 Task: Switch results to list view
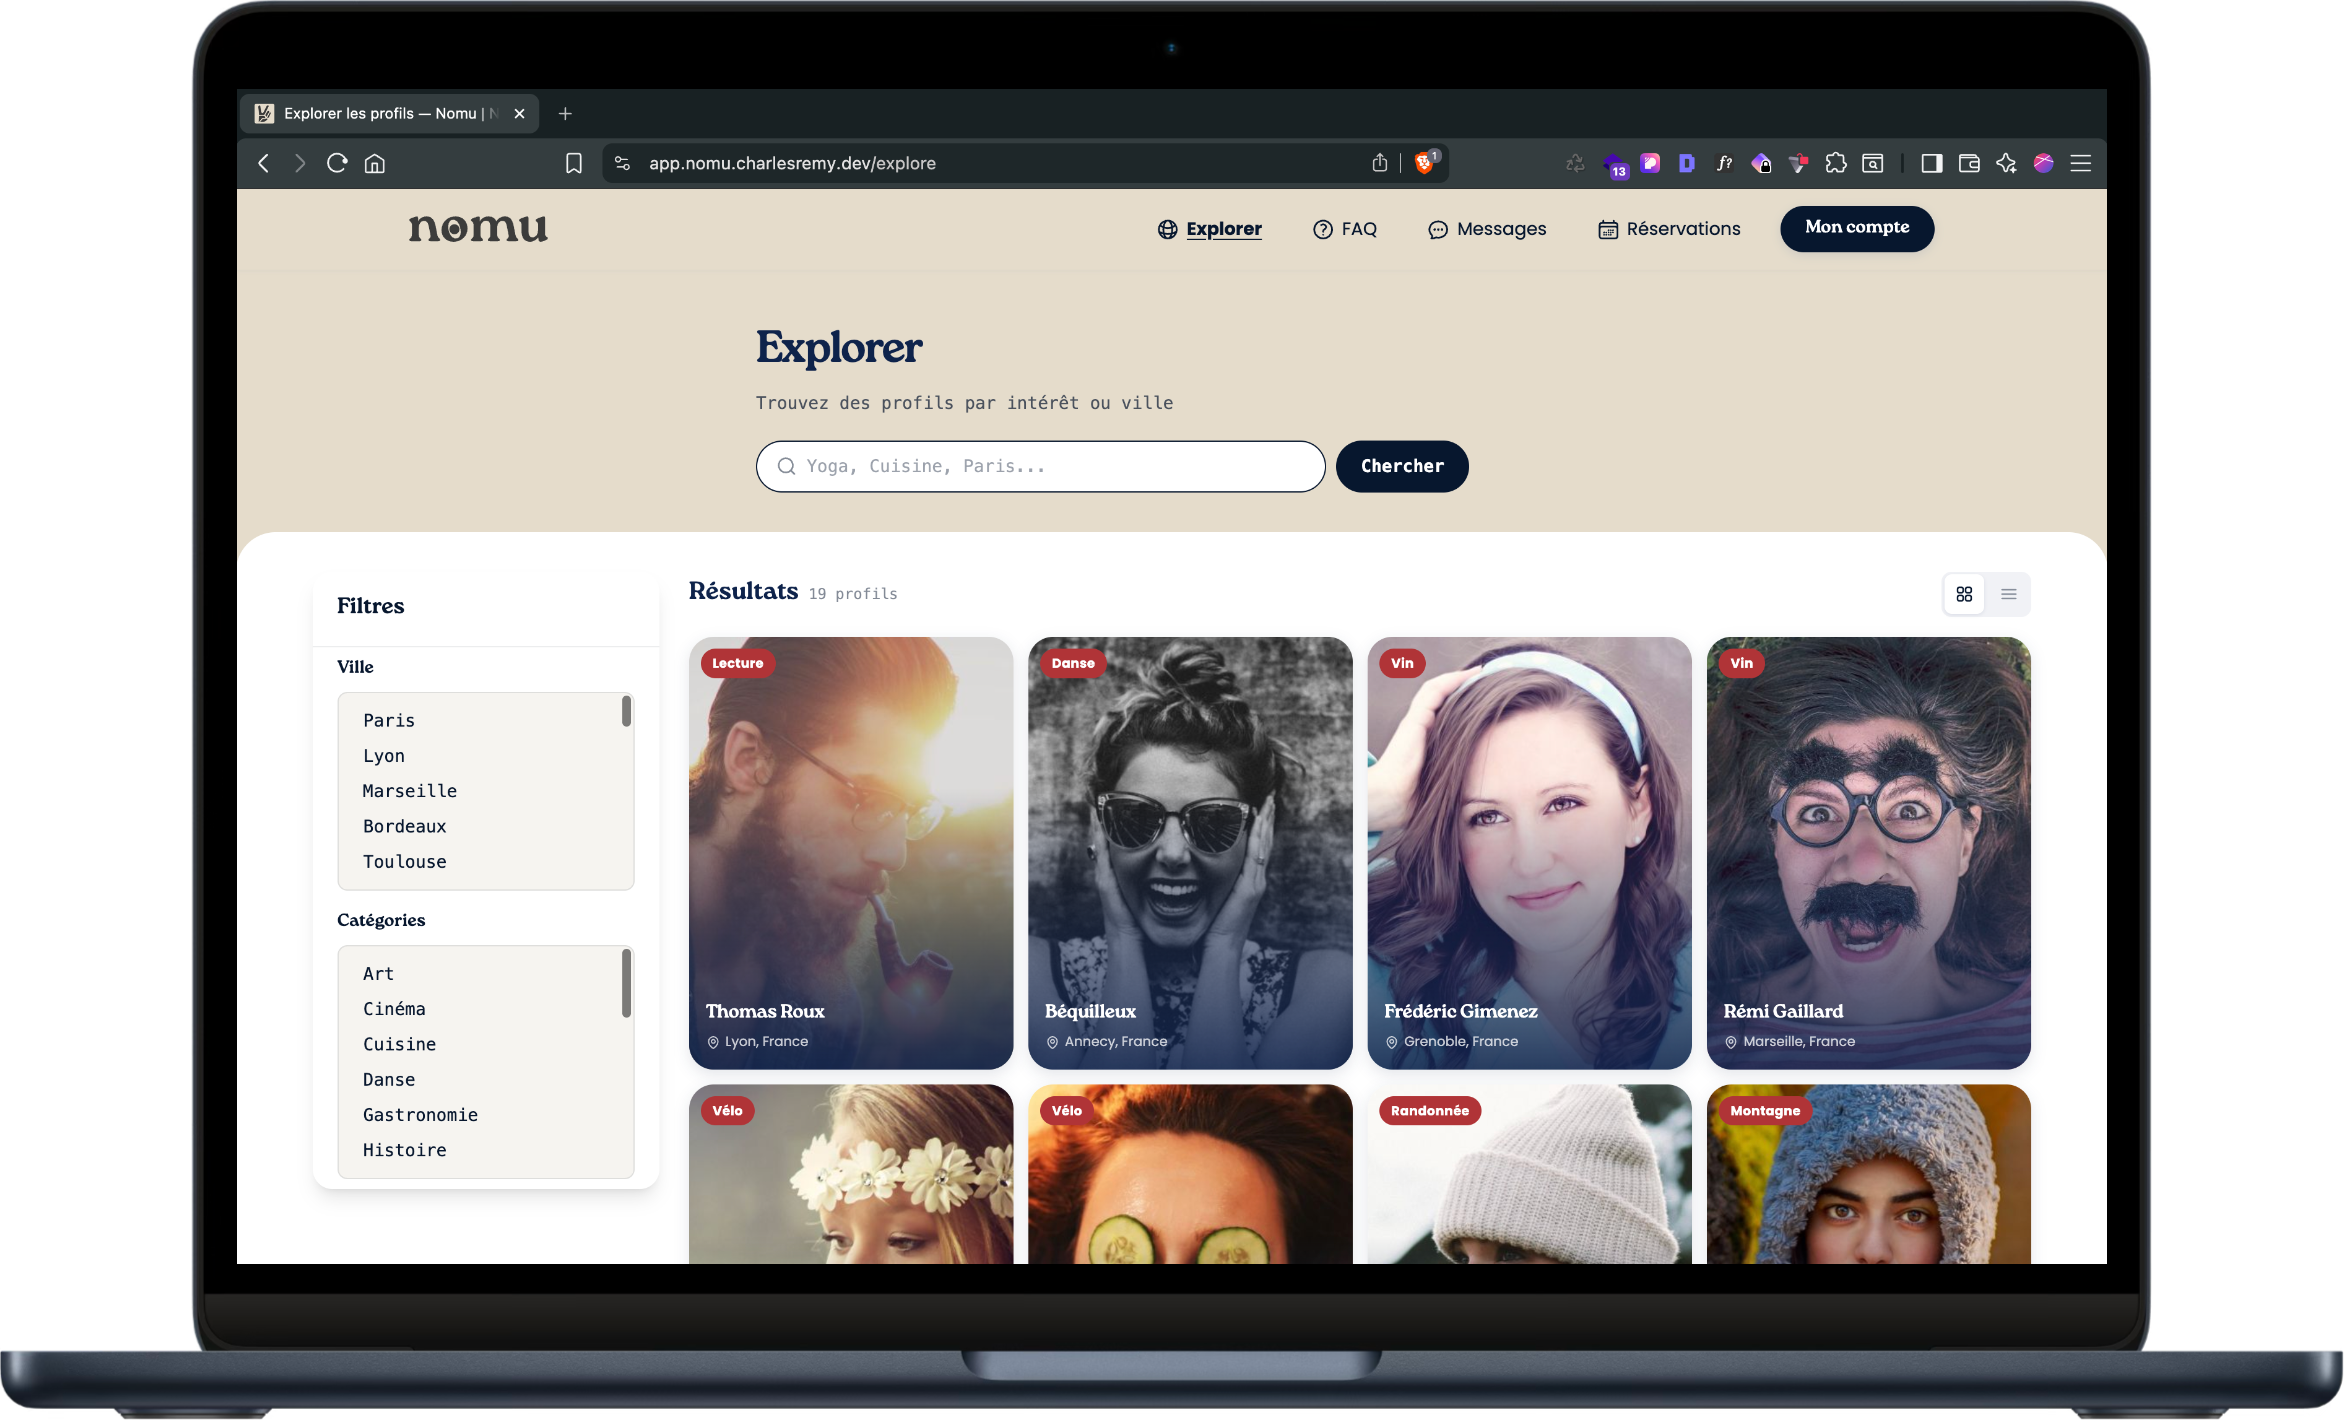coord(2008,594)
